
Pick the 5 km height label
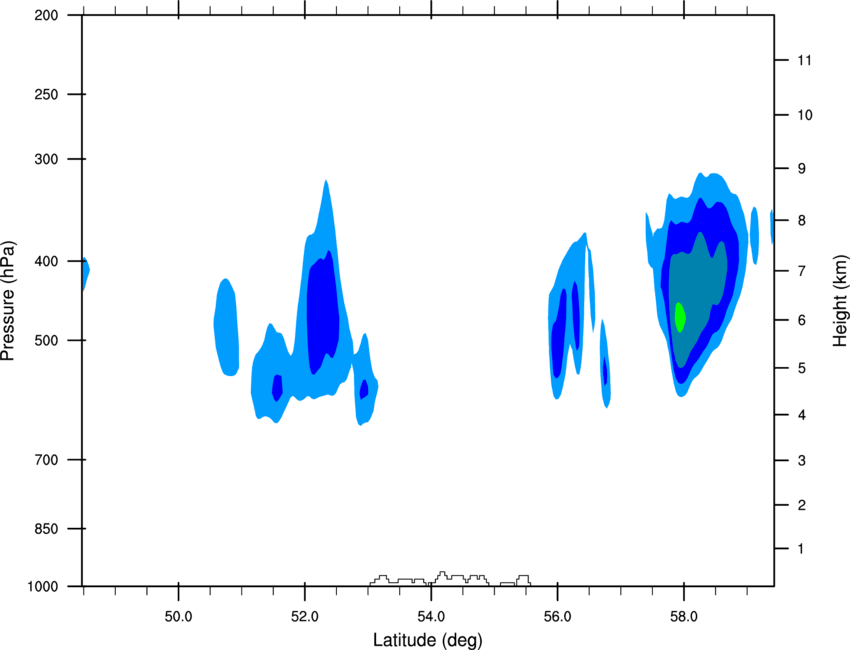coord(802,368)
